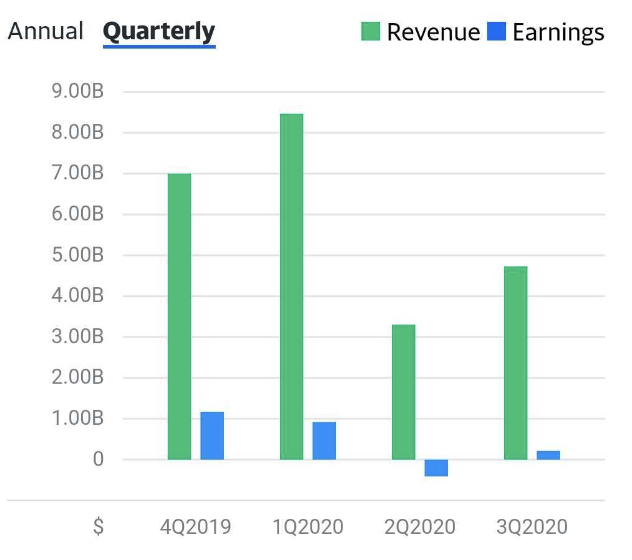Screen dimensions: 632x560
Task: Click the 1Q2020 revenue bar
Action: pos(292,287)
